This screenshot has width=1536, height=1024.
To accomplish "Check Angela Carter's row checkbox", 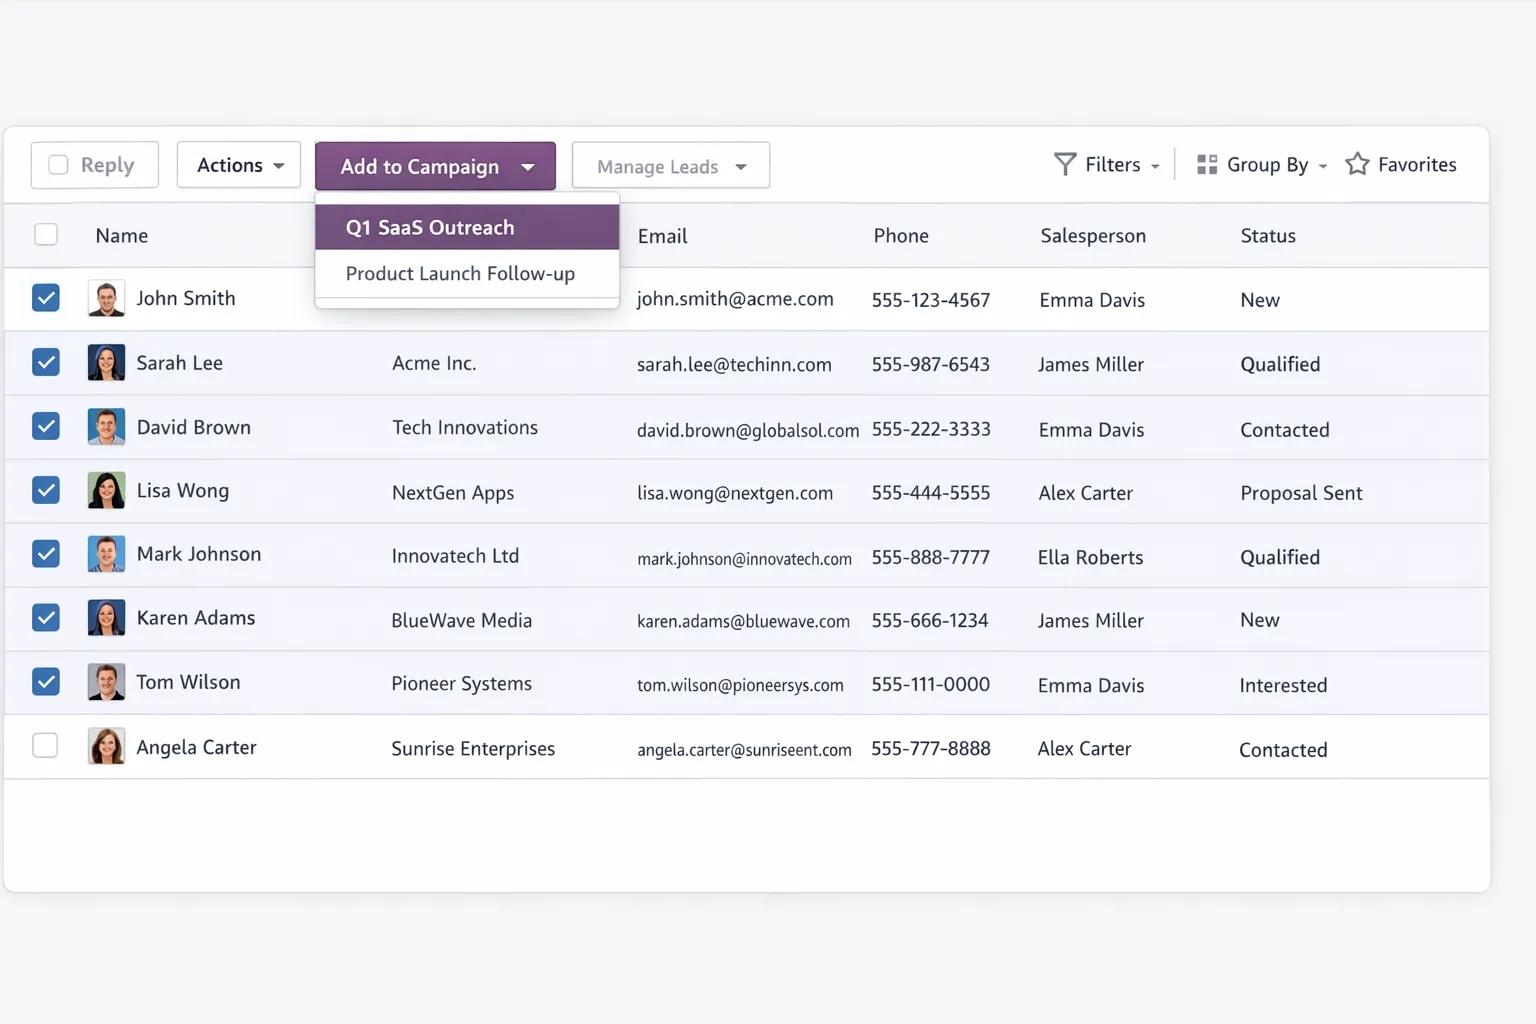I will point(46,745).
